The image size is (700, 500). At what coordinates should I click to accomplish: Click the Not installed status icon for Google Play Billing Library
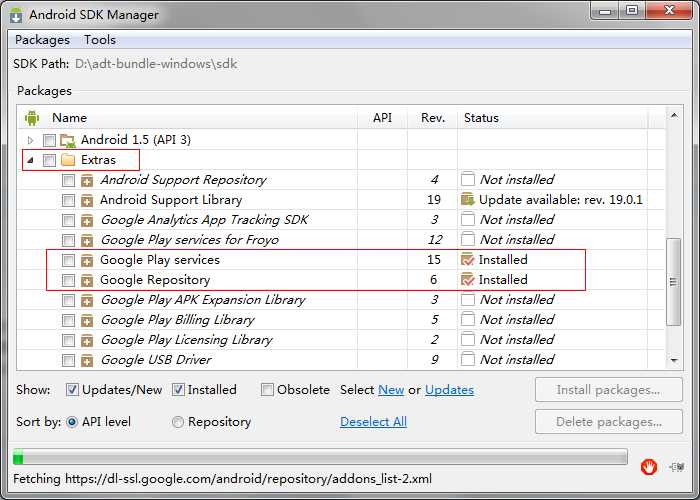467,320
